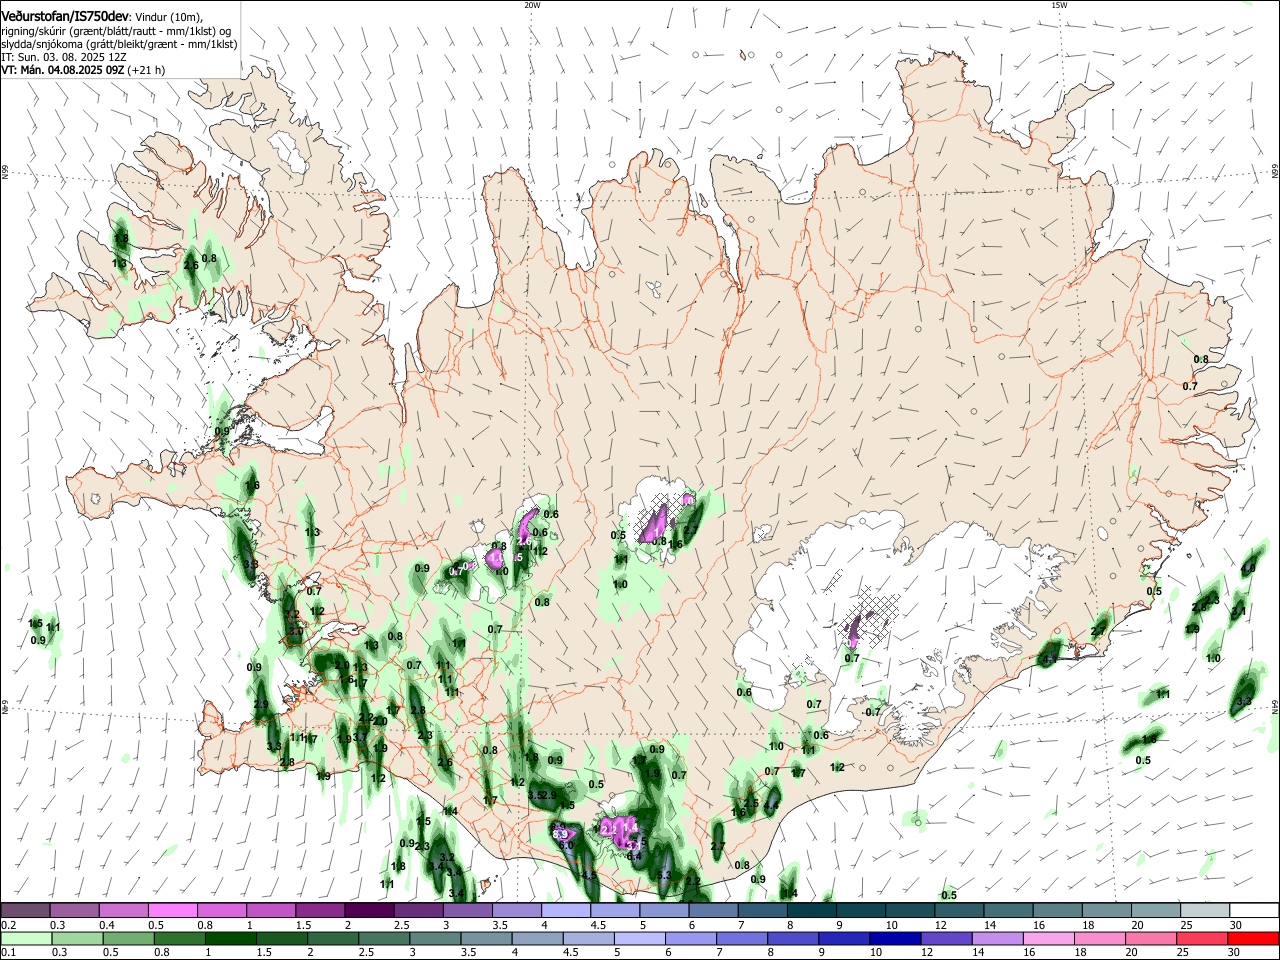Click the '0.2' label in the upper legend

pos(8,925)
